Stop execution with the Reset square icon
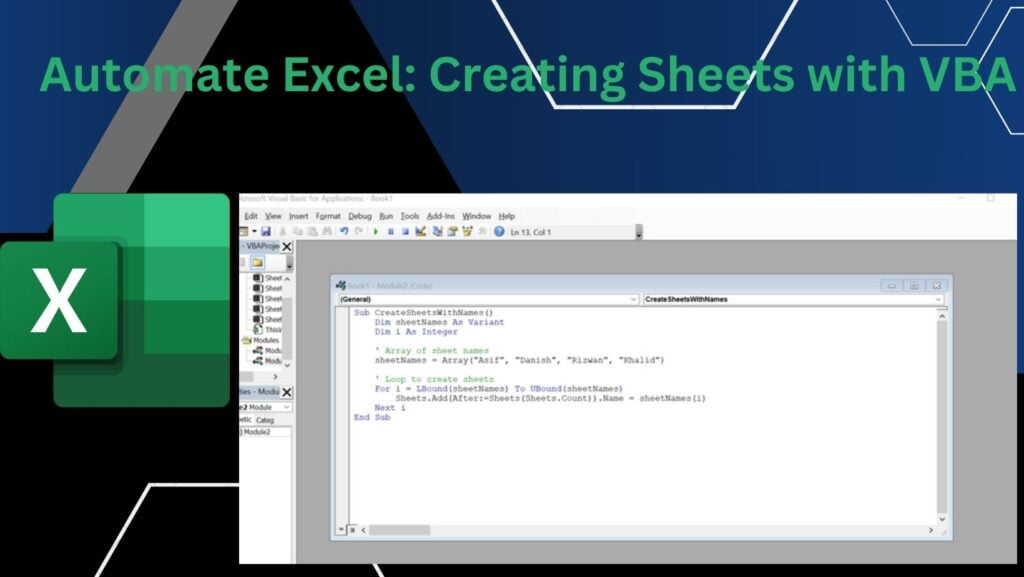Viewport: 1024px width, 577px height. point(405,232)
